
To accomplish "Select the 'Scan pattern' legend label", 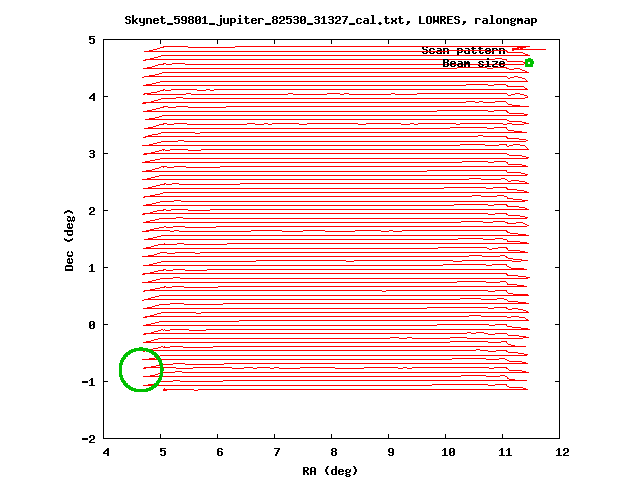I will click(x=463, y=50).
